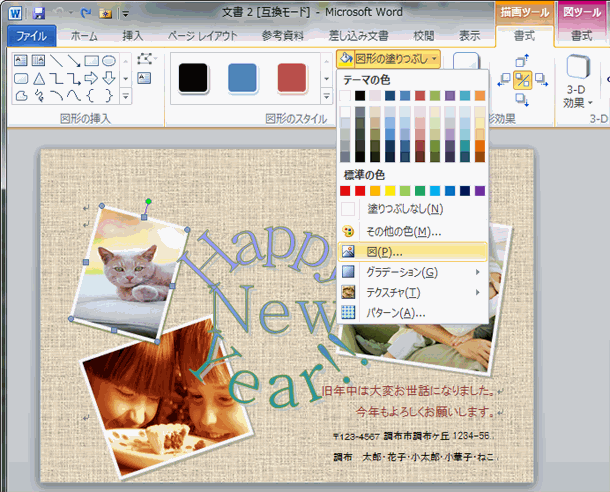Apply the red shape style
610x492 pixels.
coord(292,78)
